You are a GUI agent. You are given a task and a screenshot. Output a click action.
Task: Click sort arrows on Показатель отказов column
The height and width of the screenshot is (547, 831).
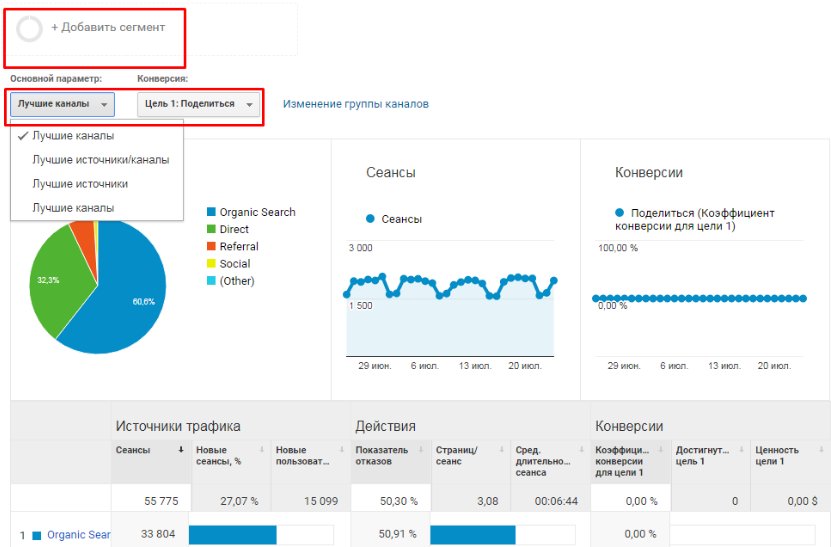click(x=423, y=450)
